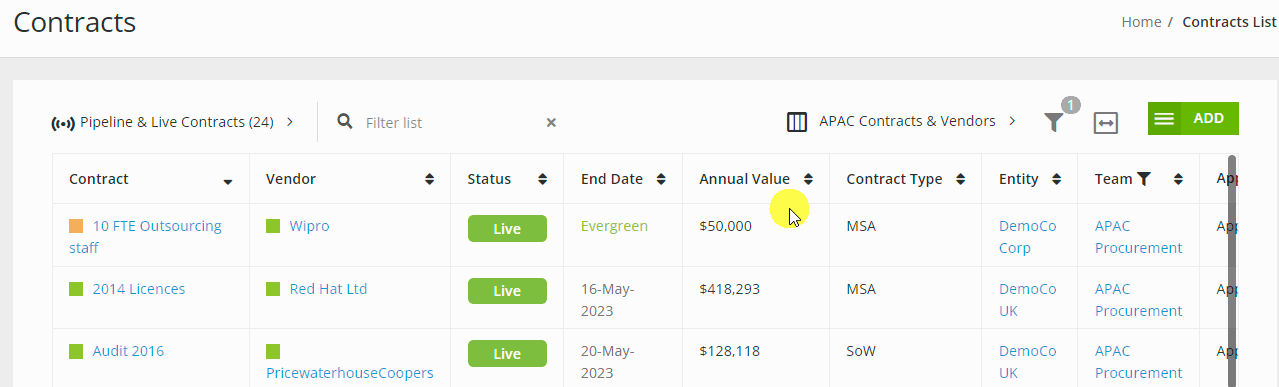Click the search magnifier icon

tap(345, 121)
